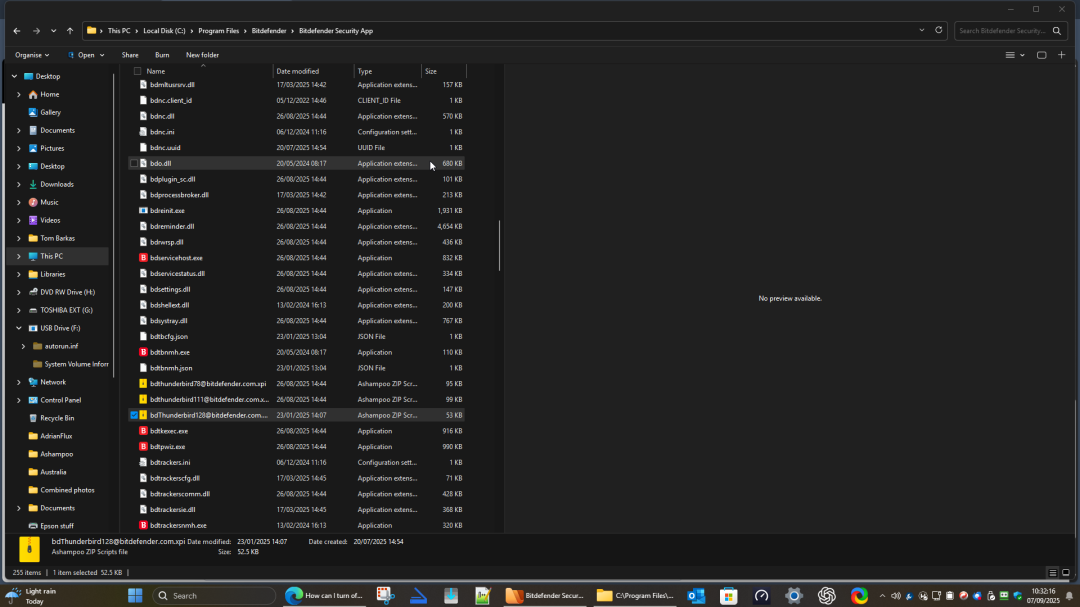Untick the bdThunderbird128 file checkbox
The image size is (1080, 607).
coord(134,415)
